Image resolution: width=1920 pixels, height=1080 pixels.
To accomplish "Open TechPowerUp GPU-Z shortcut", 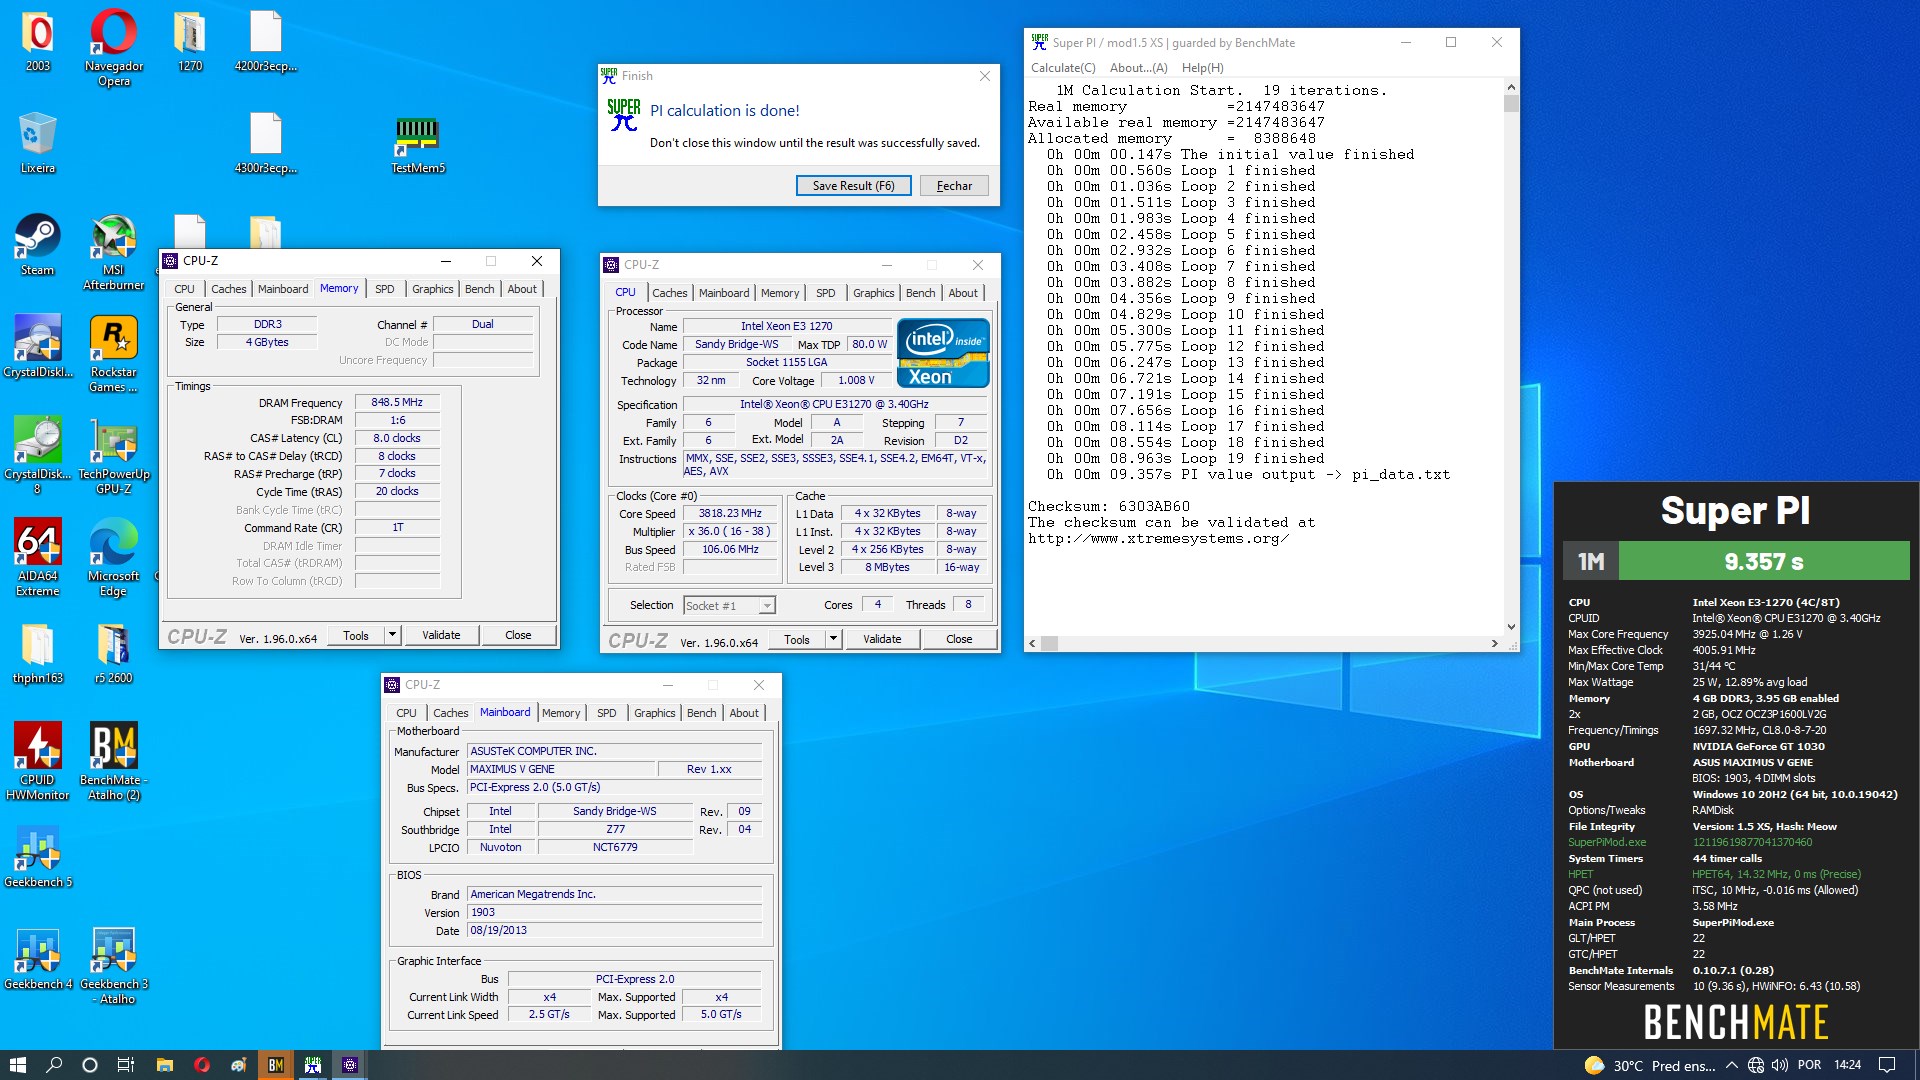I will click(x=114, y=456).
